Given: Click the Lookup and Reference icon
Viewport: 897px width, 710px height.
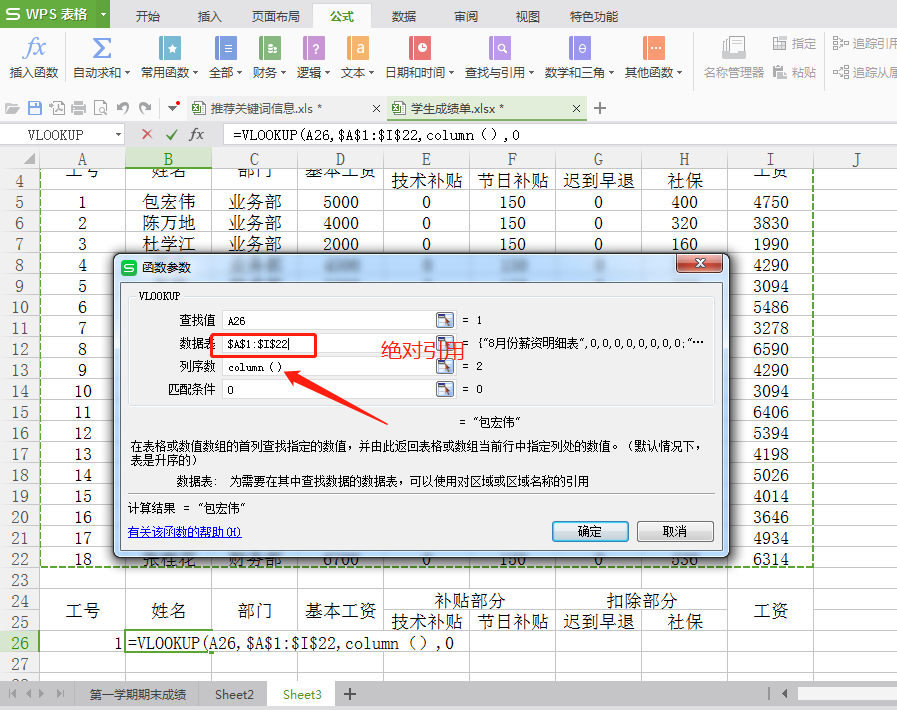Looking at the screenshot, I should tap(500, 48).
